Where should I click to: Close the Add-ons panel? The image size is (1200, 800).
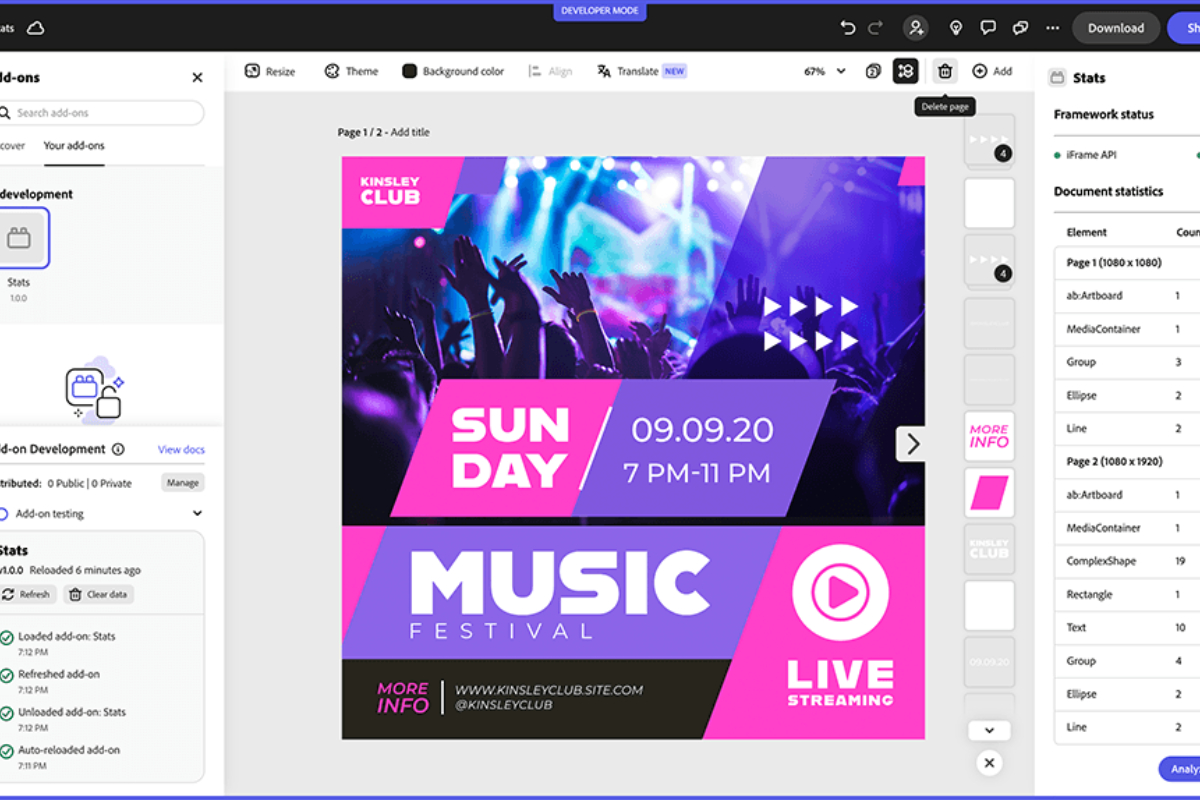pos(197,78)
